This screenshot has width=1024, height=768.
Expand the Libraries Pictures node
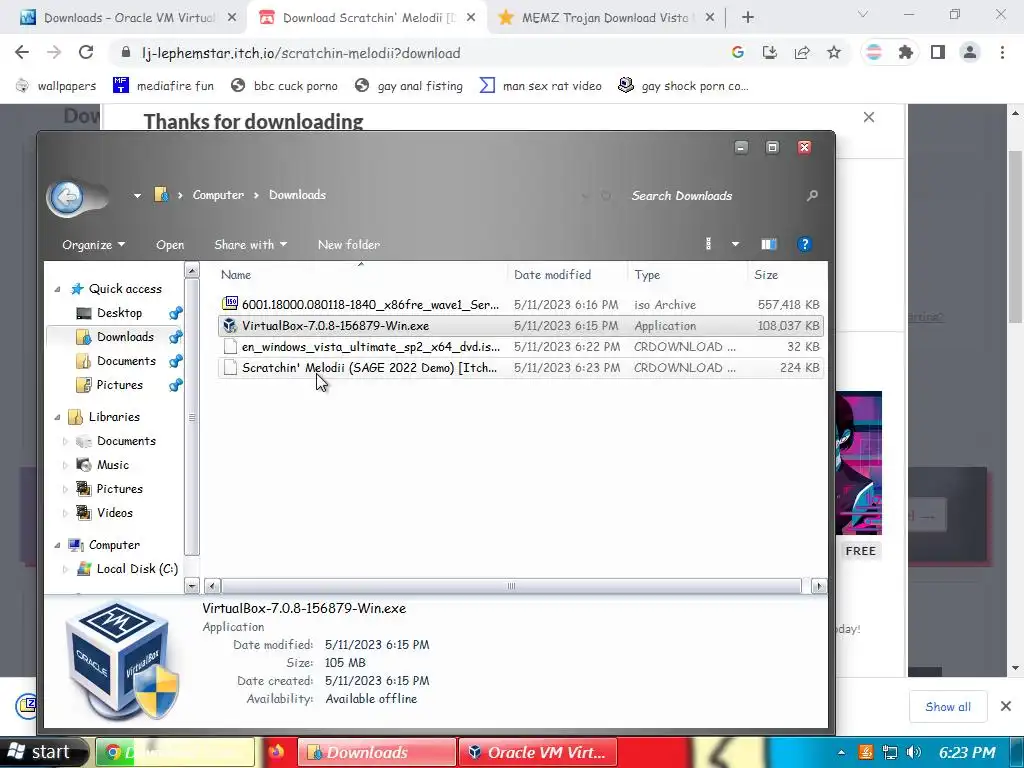(x=65, y=489)
